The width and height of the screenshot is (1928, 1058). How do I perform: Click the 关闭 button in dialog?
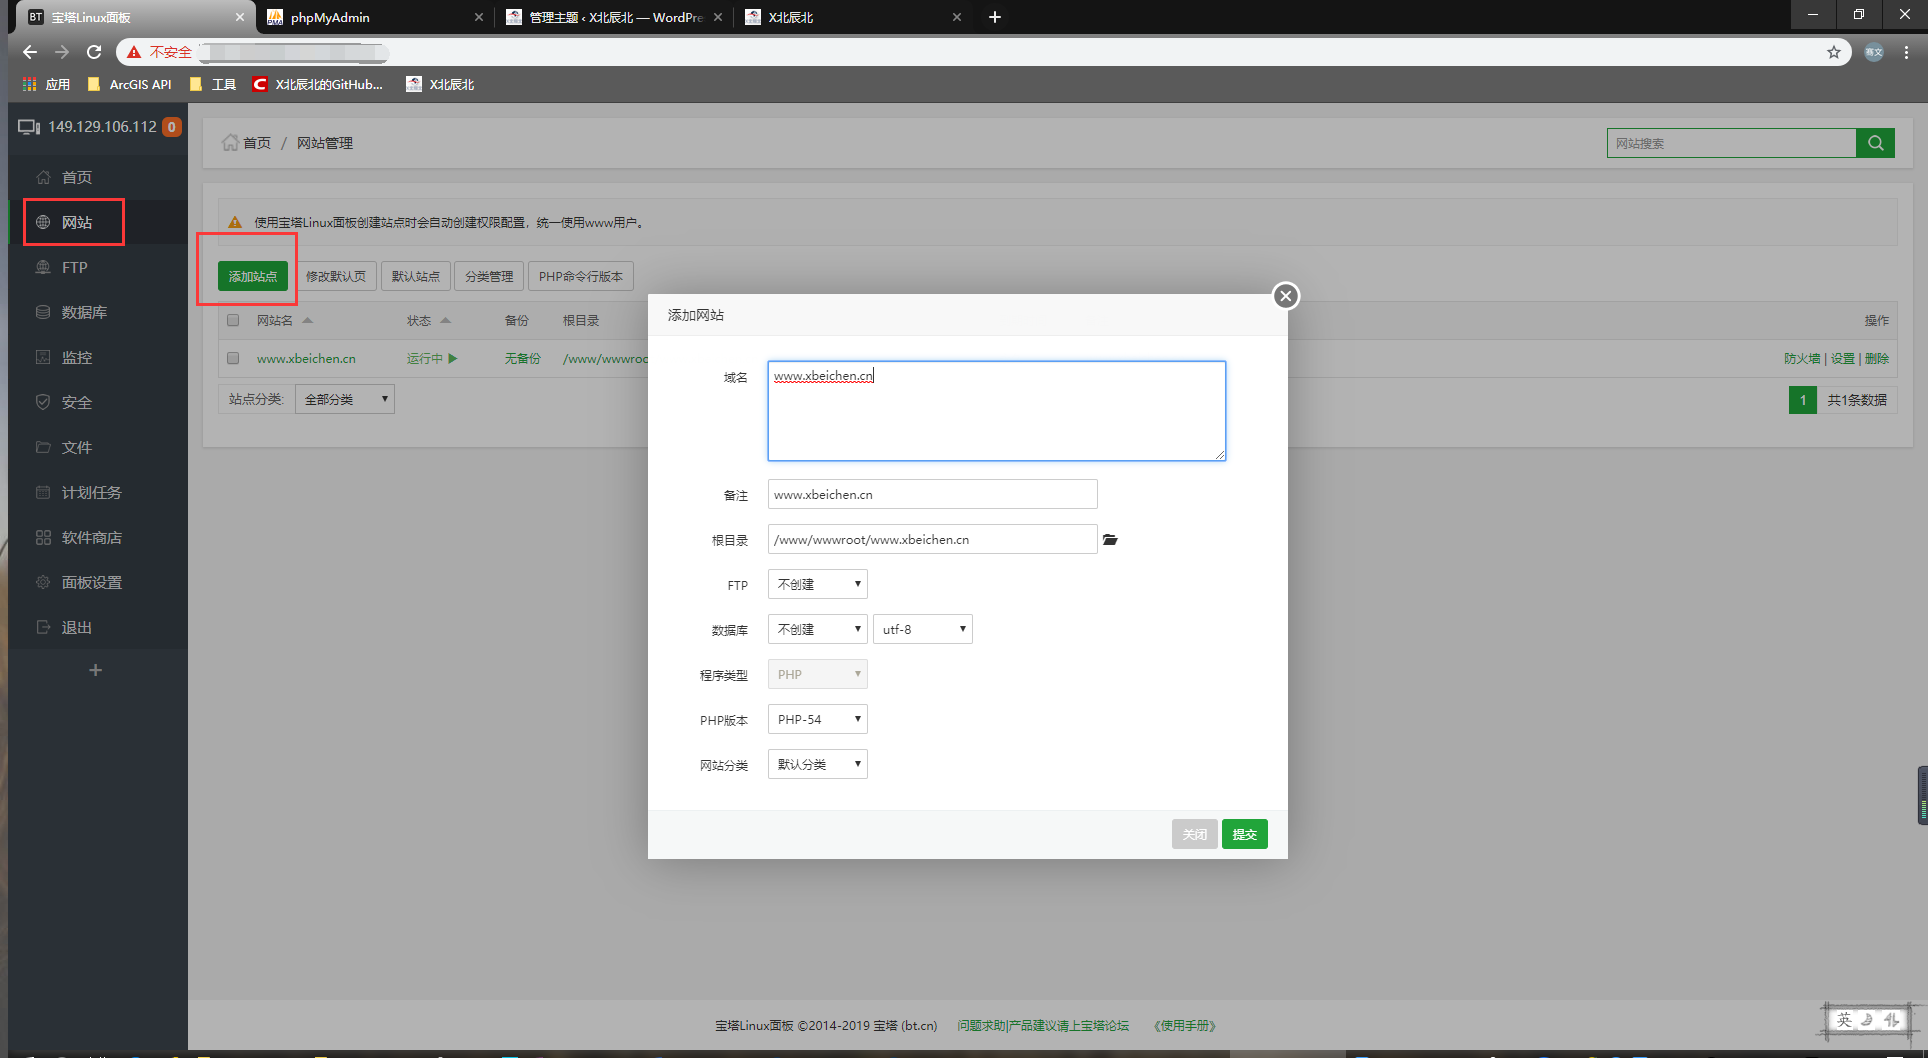click(1194, 834)
